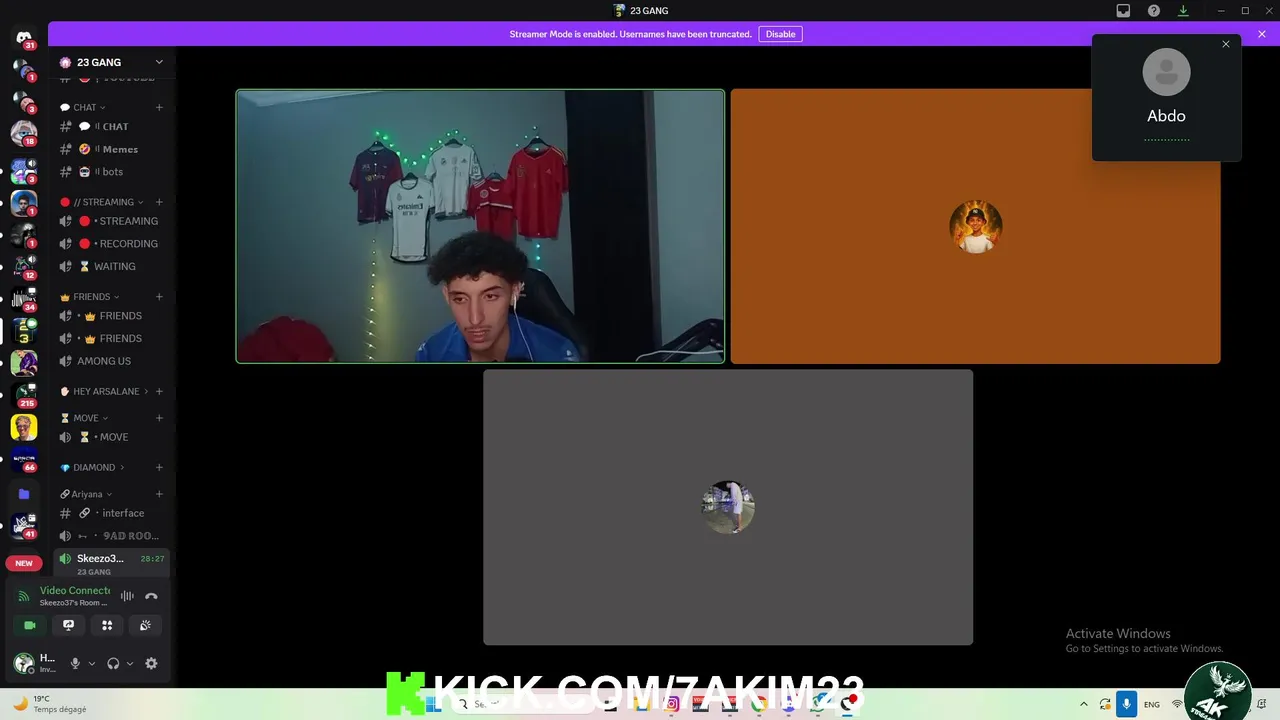
Task: Add channel to HEY ARSALANE category
Action: [159, 391]
